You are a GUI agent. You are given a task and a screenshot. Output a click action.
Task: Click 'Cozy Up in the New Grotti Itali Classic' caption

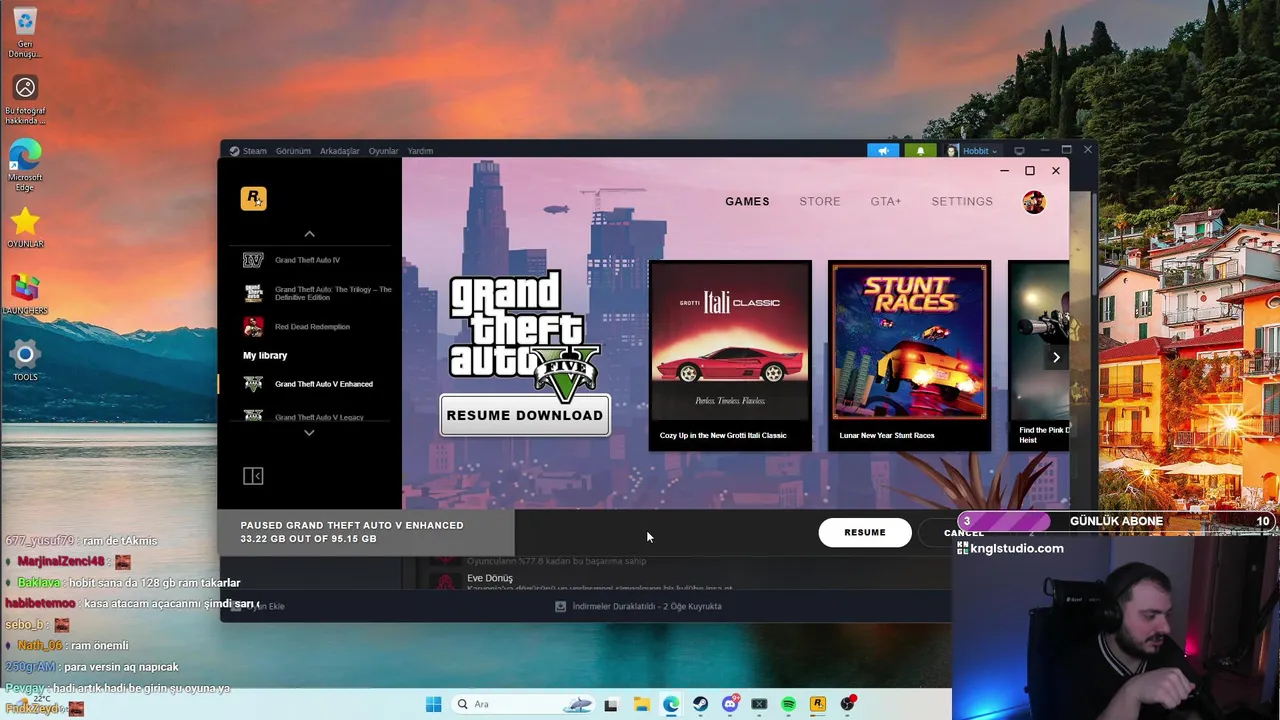(x=723, y=436)
